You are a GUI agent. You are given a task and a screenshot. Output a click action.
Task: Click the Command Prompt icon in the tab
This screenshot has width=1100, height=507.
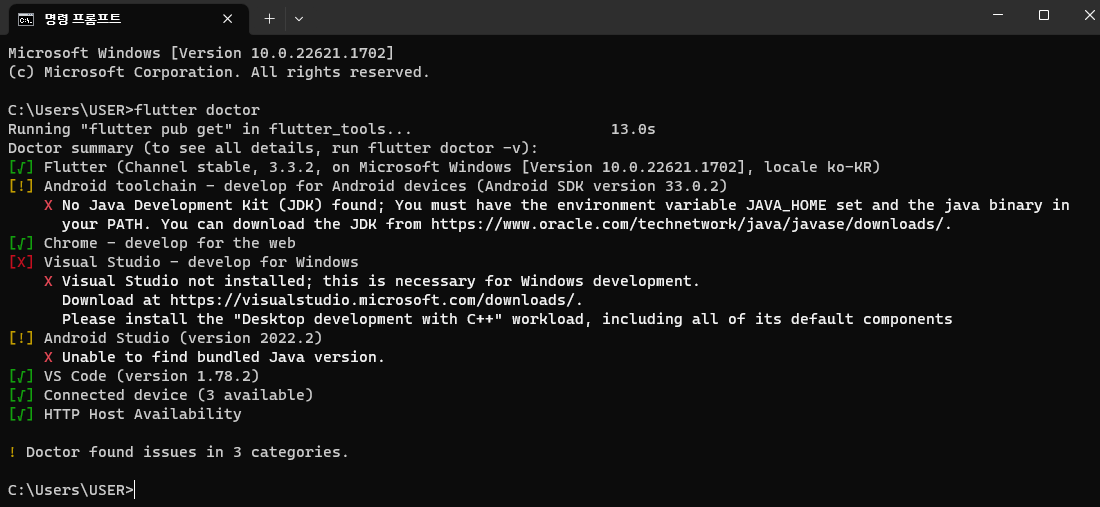pyautogui.click(x=25, y=19)
